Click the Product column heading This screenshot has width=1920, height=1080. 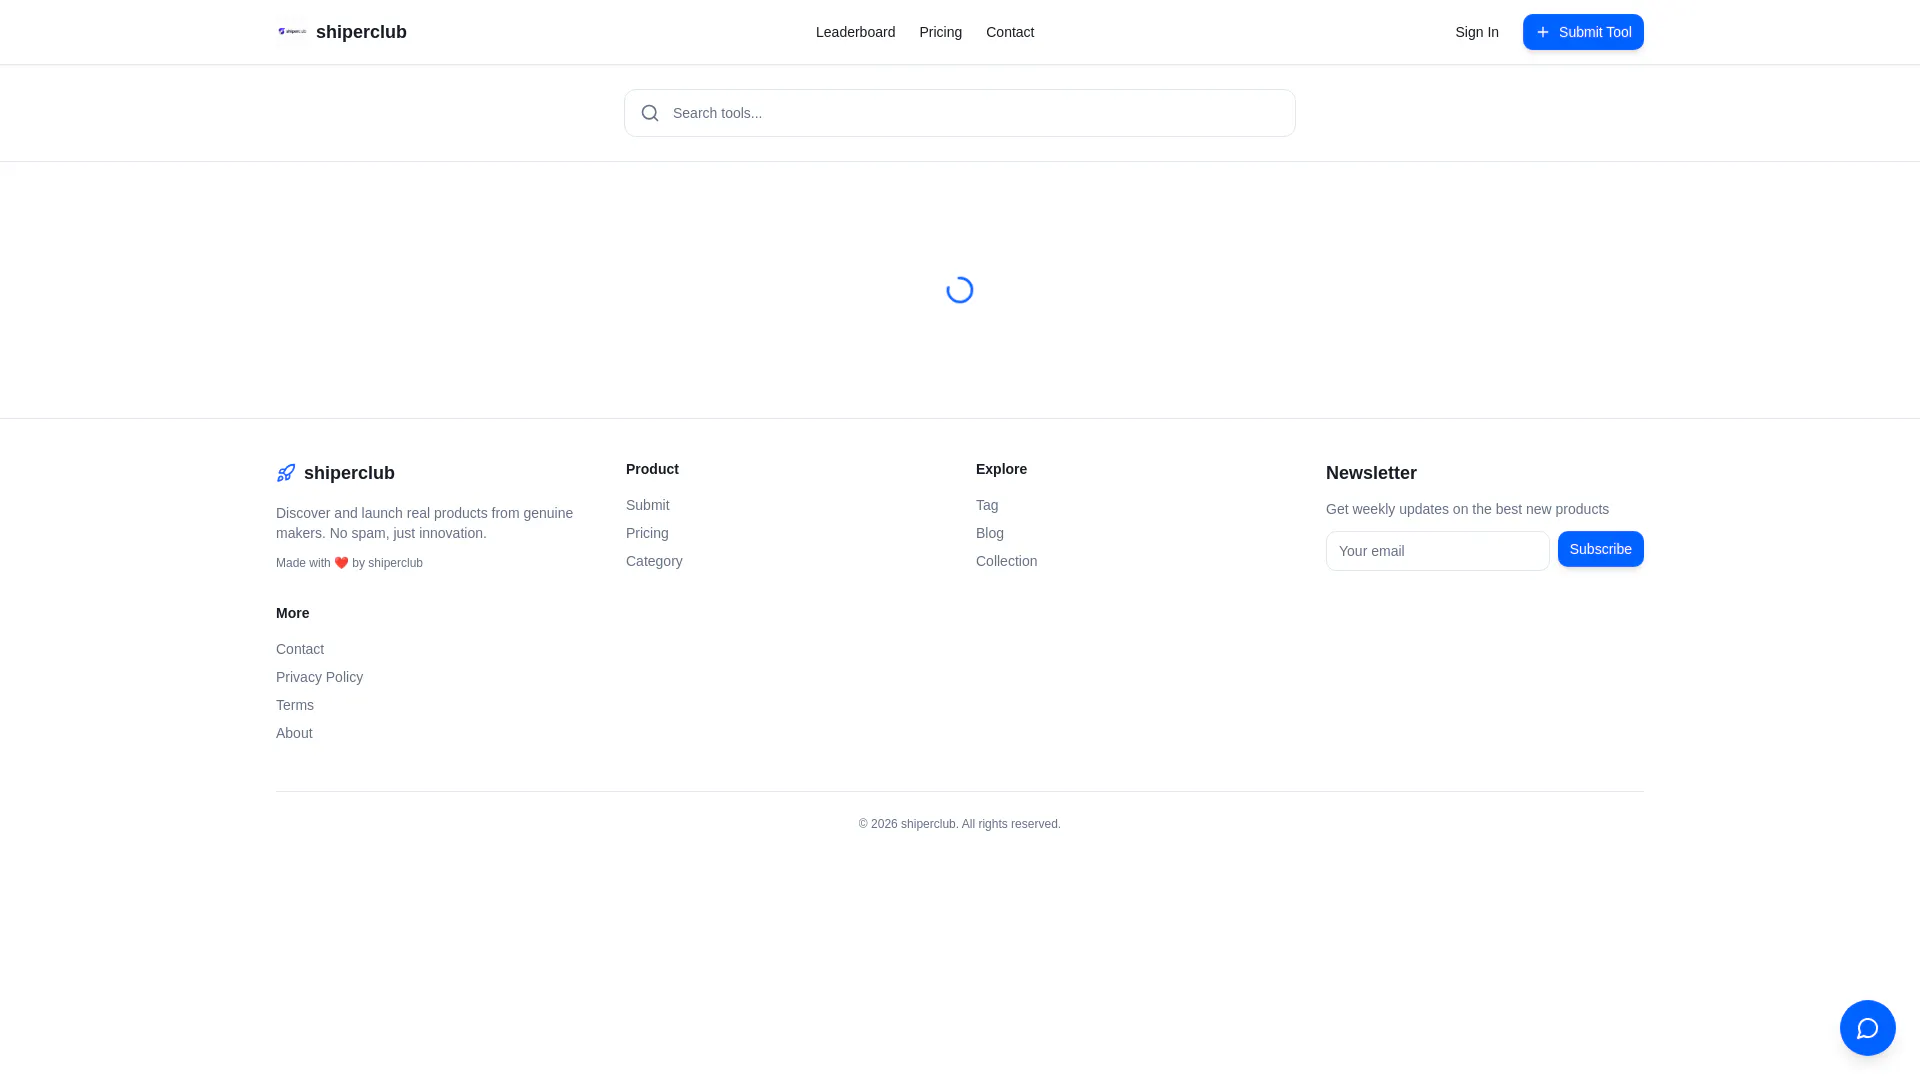[652, 469]
